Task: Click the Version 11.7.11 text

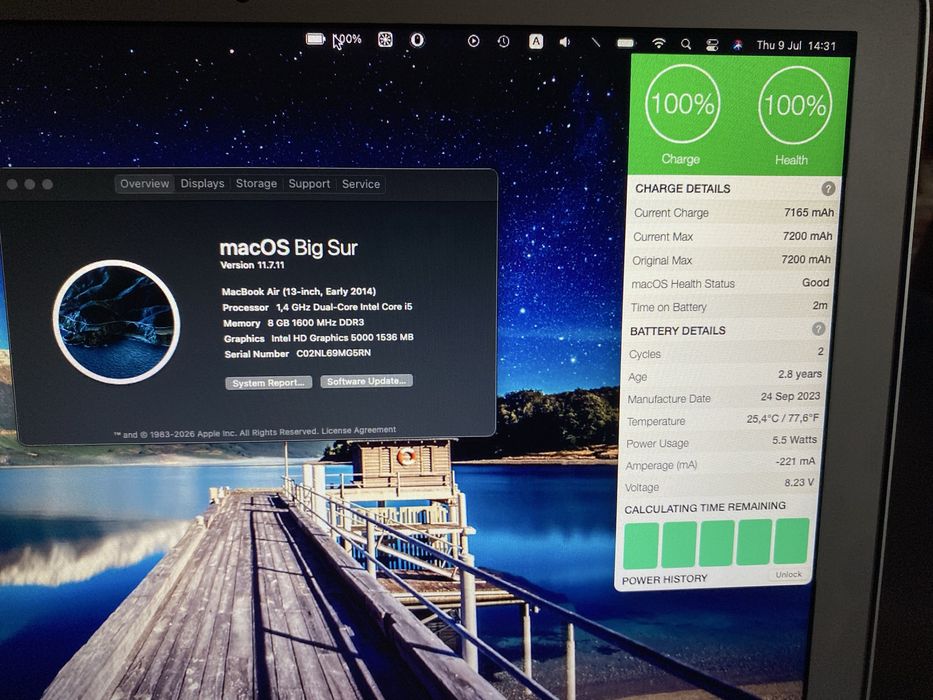Action: click(x=252, y=265)
